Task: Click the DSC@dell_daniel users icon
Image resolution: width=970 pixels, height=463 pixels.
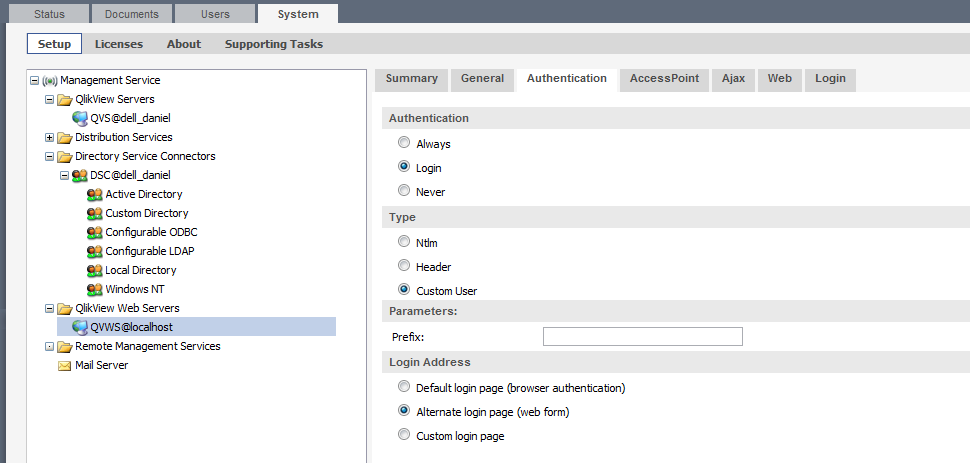Action: point(80,176)
